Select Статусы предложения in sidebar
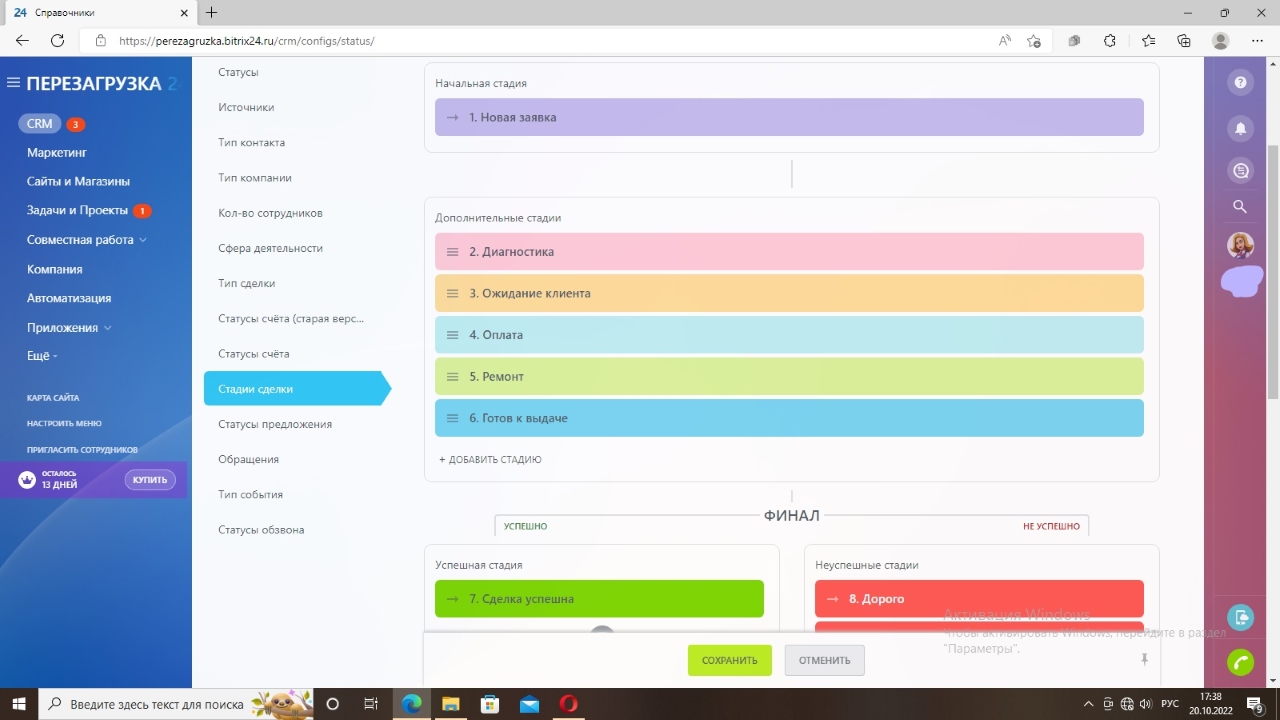Screen dimensions: 1280x720 tap(275, 424)
